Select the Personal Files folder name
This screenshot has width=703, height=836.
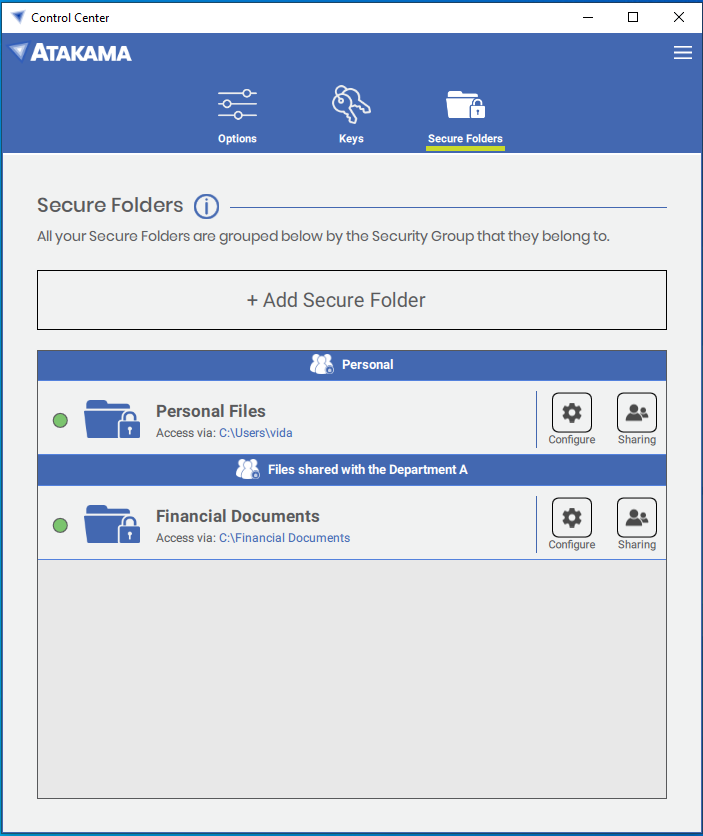coord(211,411)
